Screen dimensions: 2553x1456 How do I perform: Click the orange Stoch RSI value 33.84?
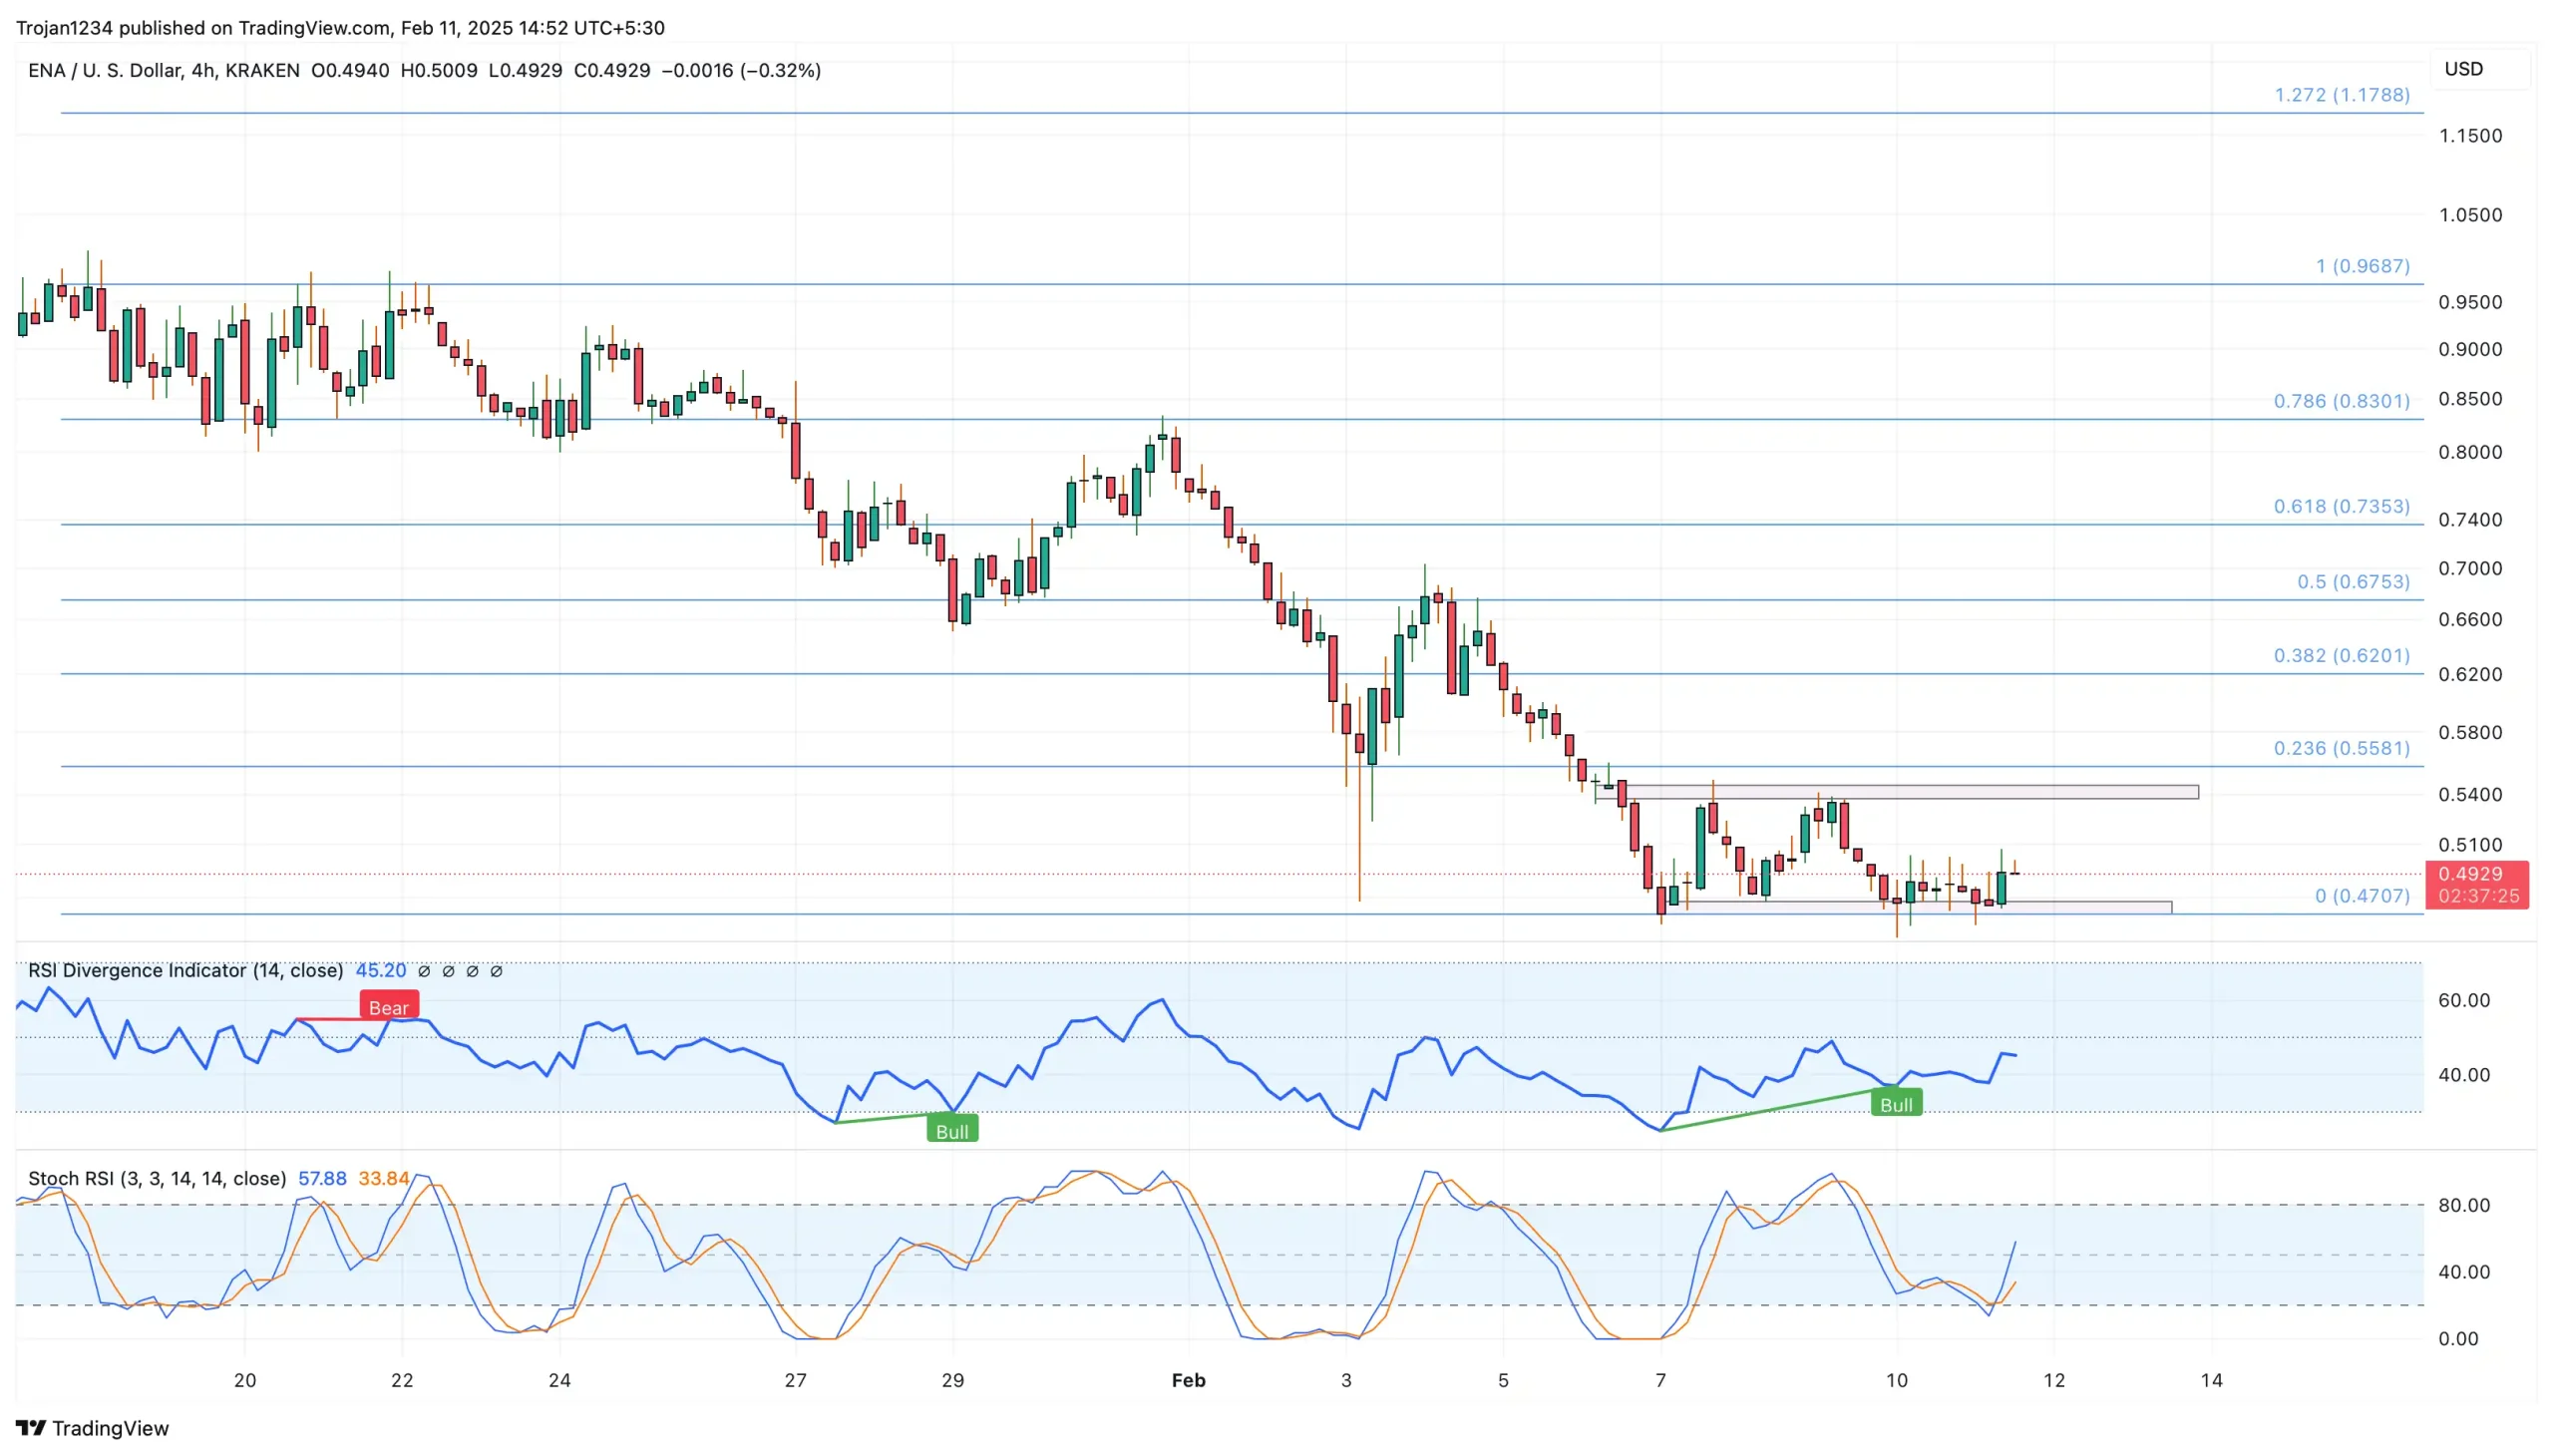[384, 1178]
